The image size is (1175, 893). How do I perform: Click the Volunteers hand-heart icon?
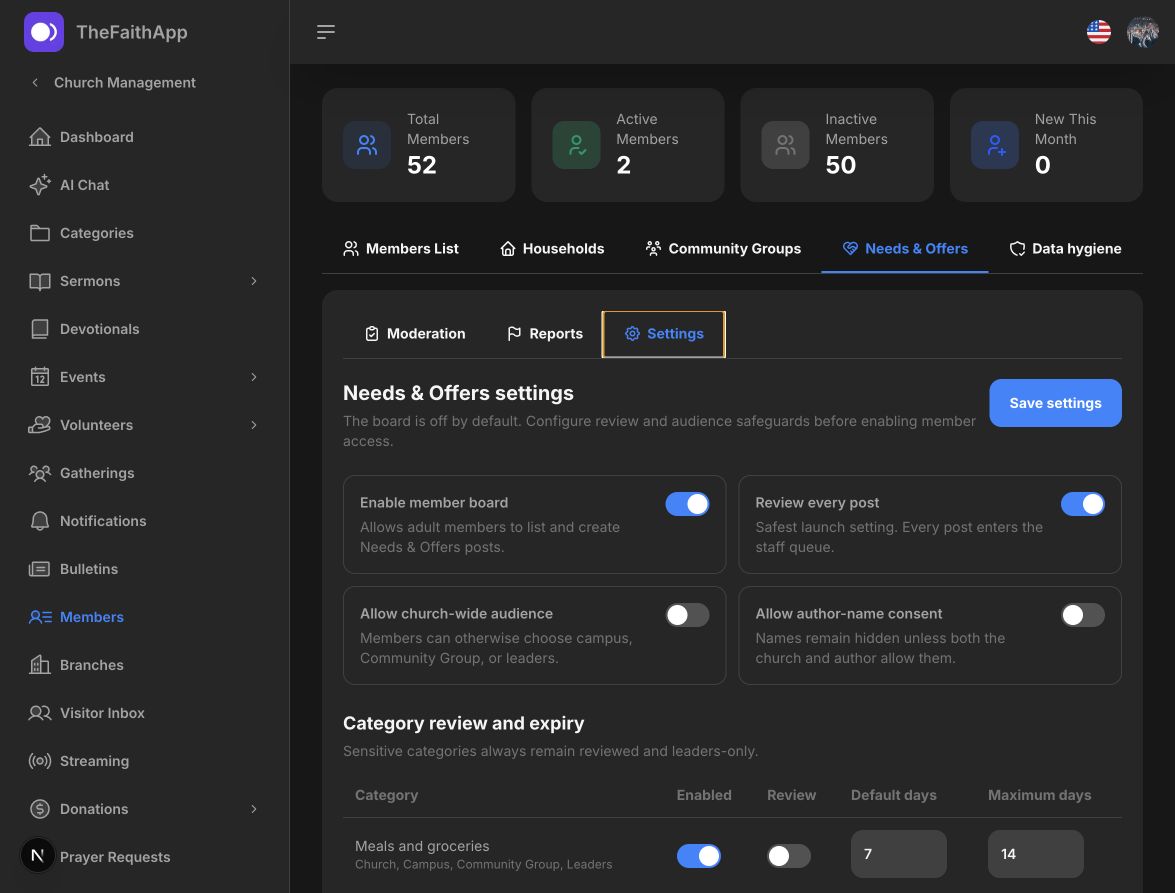pyautogui.click(x=40, y=425)
